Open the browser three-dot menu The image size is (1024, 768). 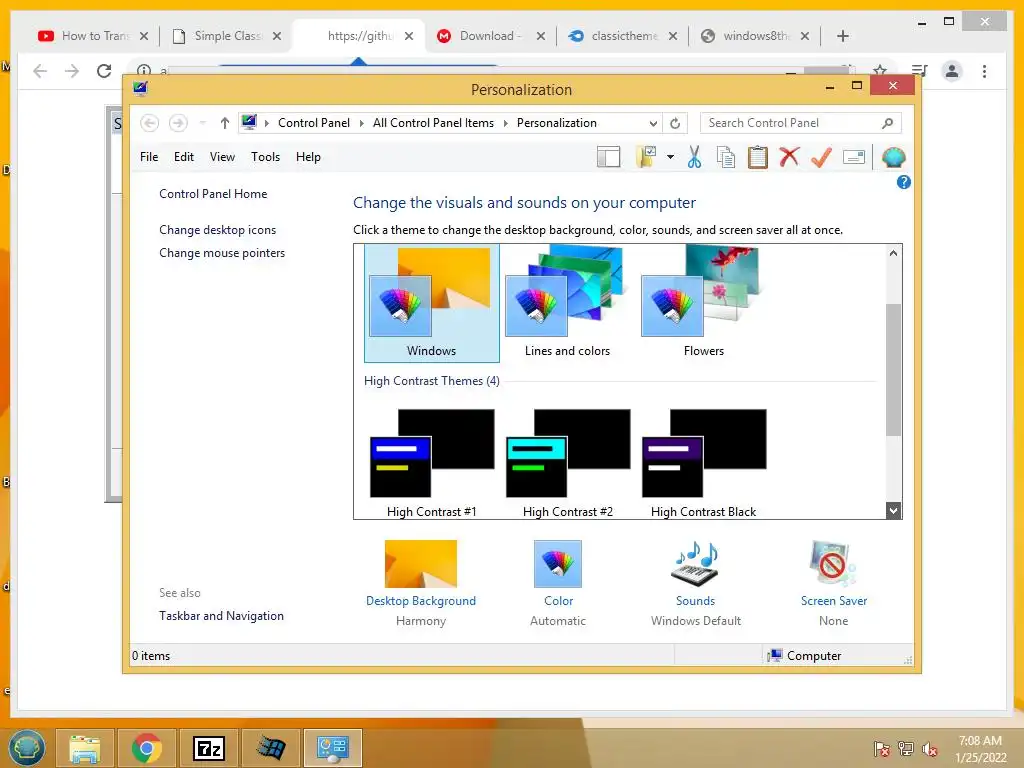click(984, 71)
